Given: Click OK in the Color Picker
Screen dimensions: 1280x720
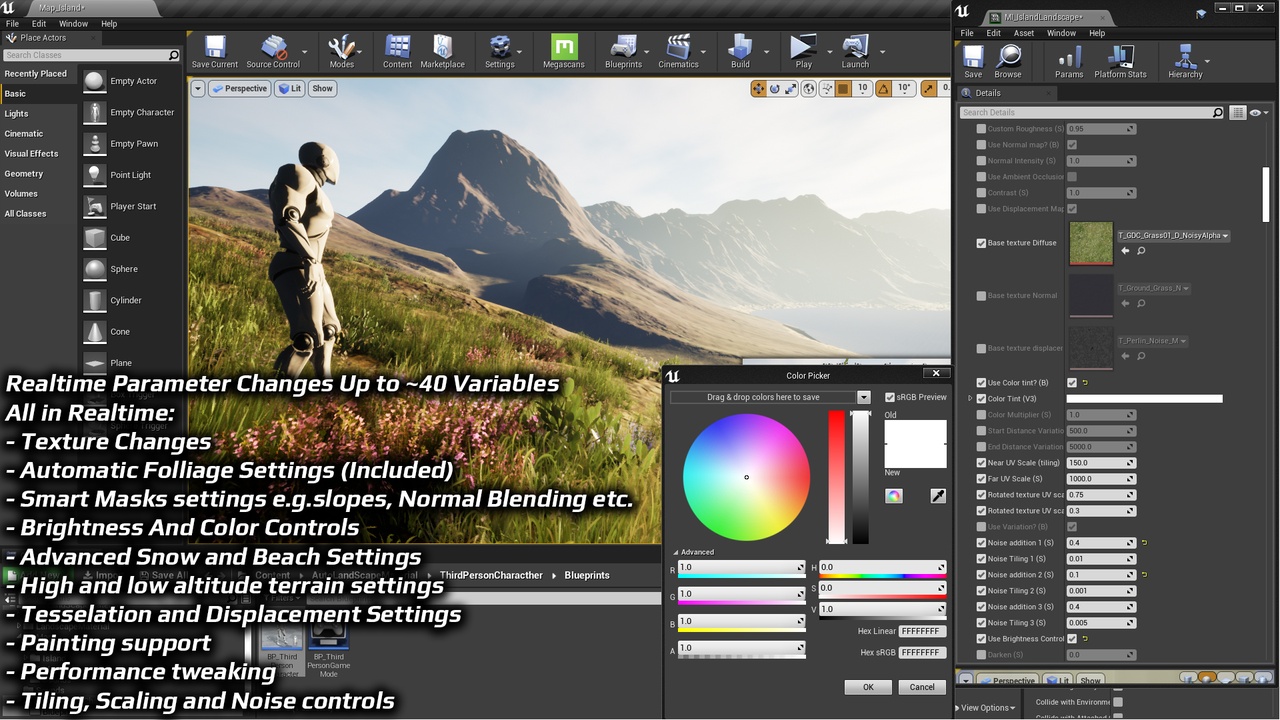Looking at the screenshot, I should pyautogui.click(x=868, y=687).
